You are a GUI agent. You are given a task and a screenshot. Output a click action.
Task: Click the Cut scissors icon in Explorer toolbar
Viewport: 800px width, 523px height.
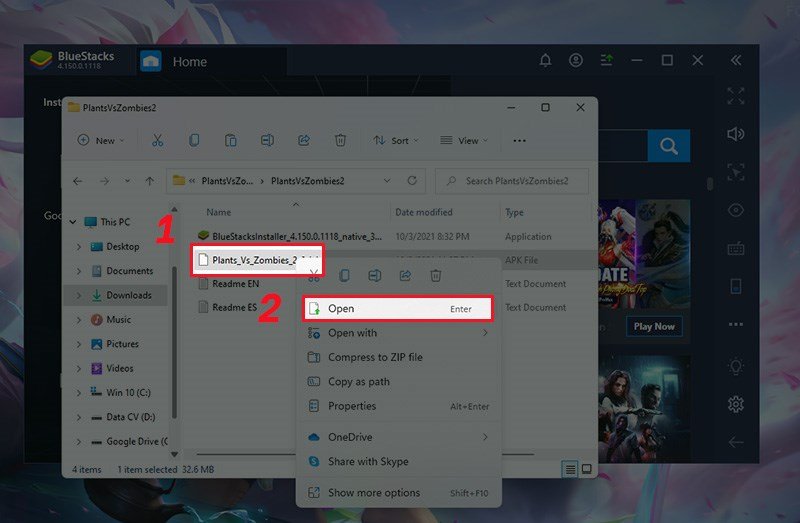pyautogui.click(x=158, y=141)
